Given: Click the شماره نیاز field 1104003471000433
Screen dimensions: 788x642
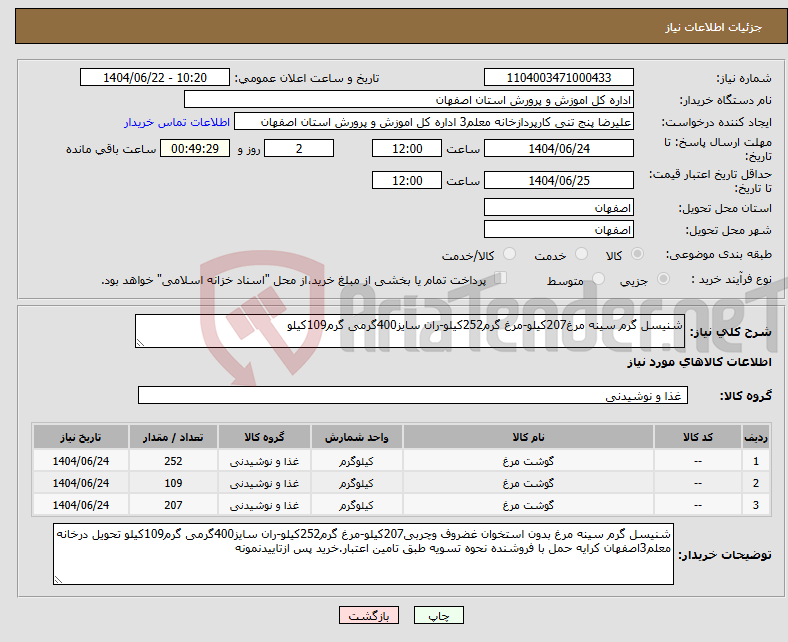Looking at the screenshot, I should tap(558, 77).
